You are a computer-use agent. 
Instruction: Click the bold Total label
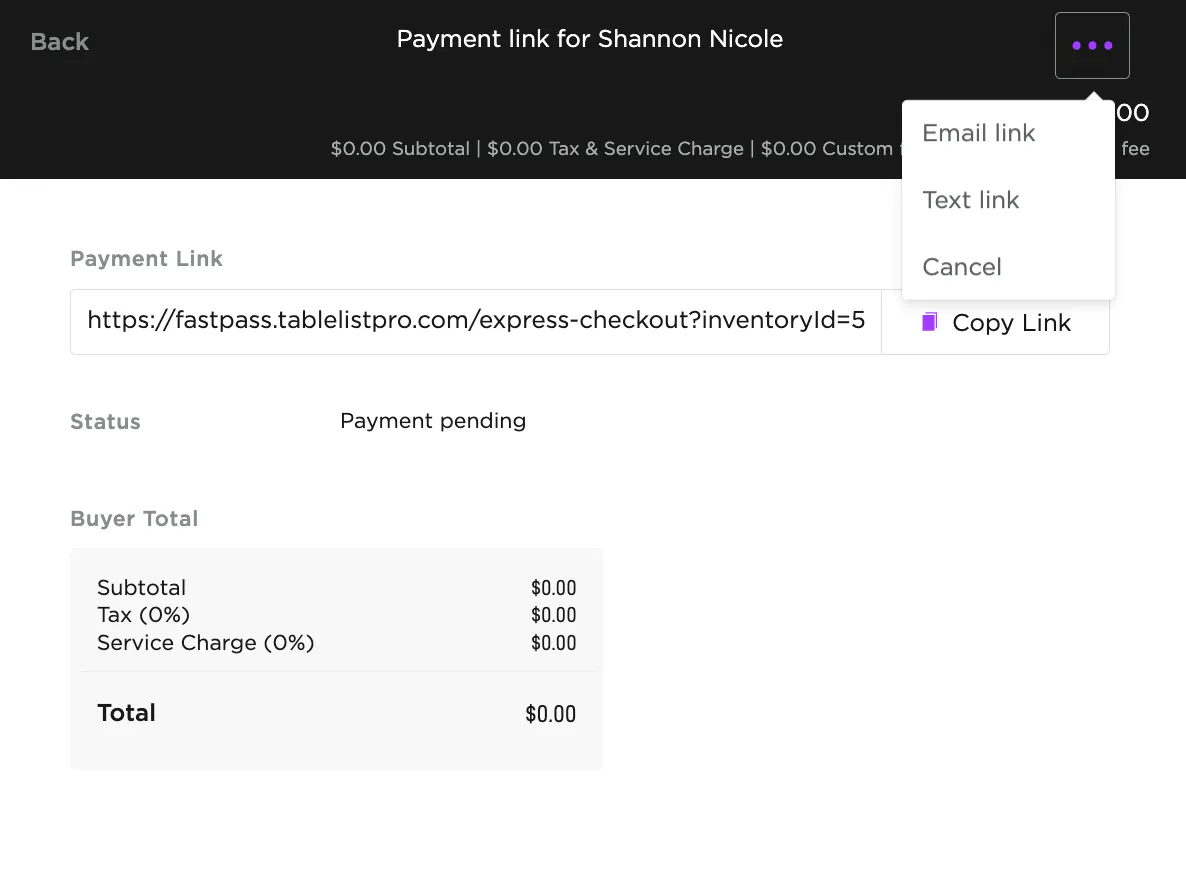coord(126,713)
